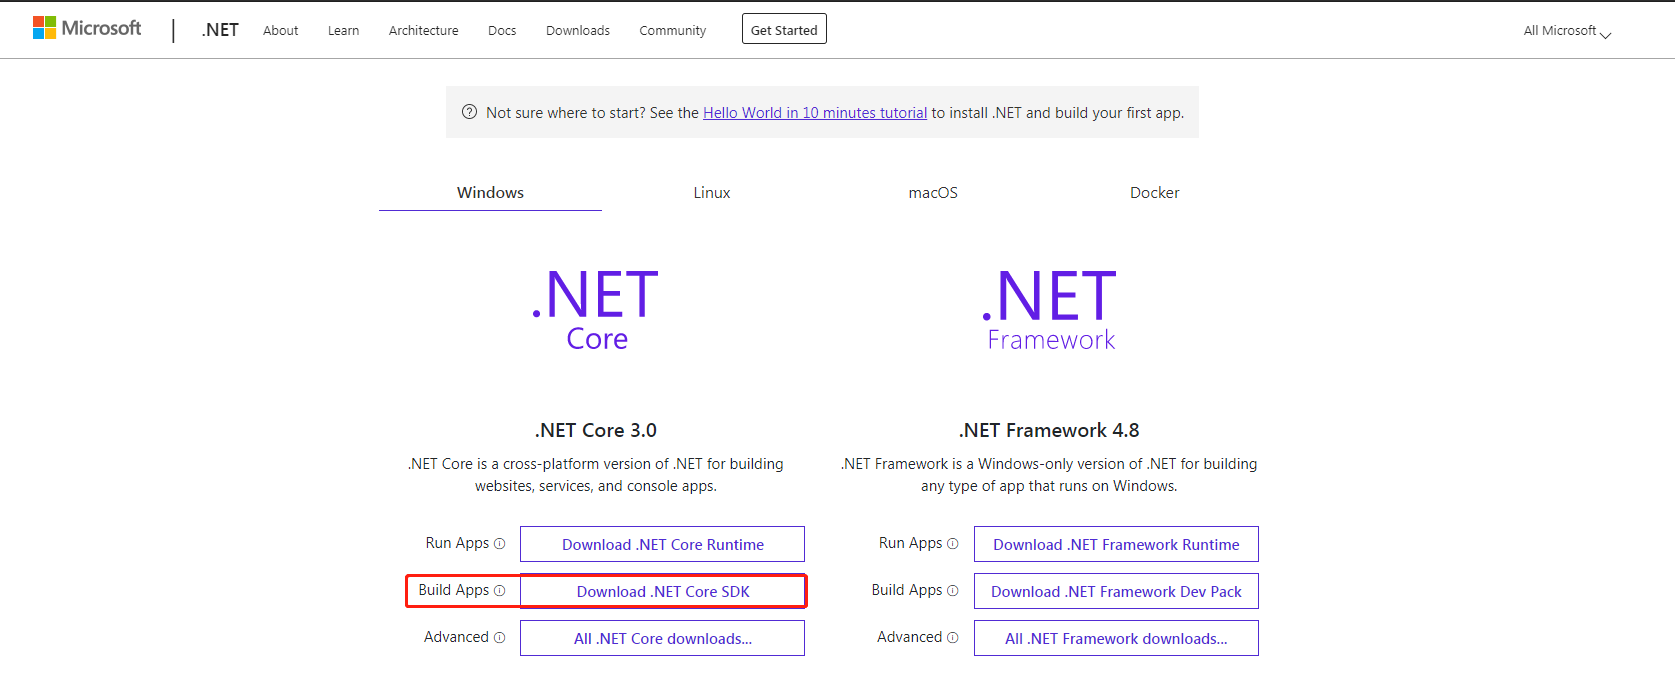Click info icon beside .NET Framework Run Apps
The width and height of the screenshot is (1675, 691).
[953, 544]
